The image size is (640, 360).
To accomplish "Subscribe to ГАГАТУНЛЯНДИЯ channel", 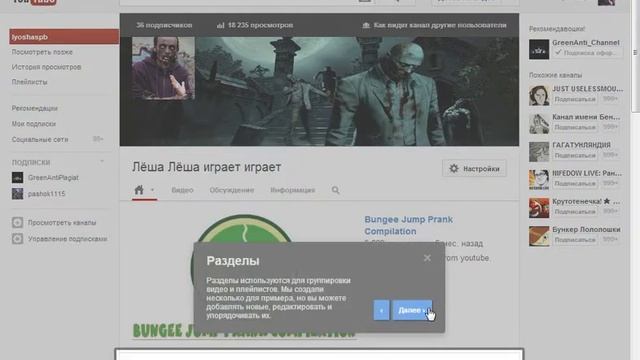I will [x=575, y=156].
